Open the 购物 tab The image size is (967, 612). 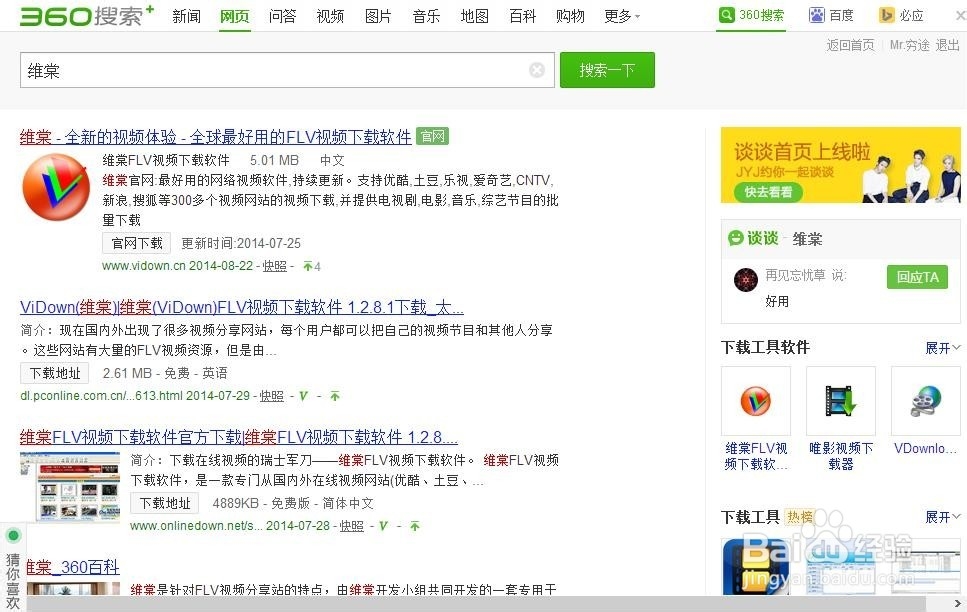pyautogui.click(x=570, y=16)
